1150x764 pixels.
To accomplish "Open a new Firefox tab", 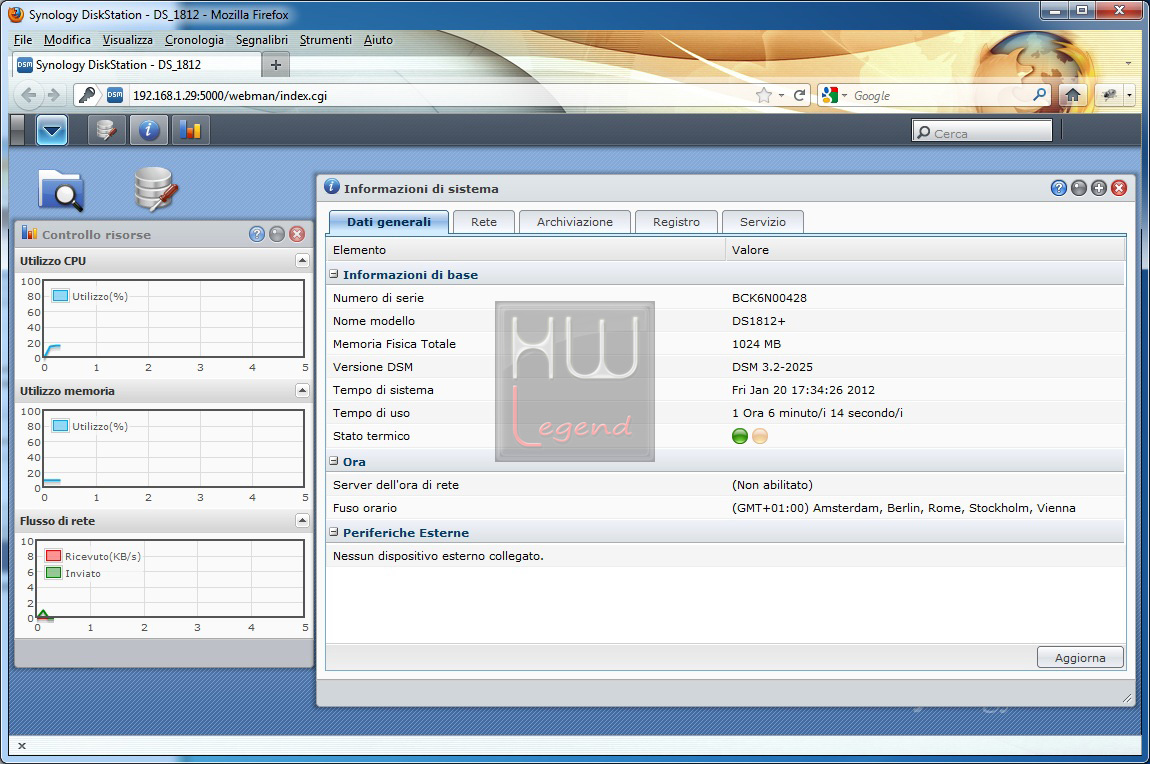I will point(276,65).
